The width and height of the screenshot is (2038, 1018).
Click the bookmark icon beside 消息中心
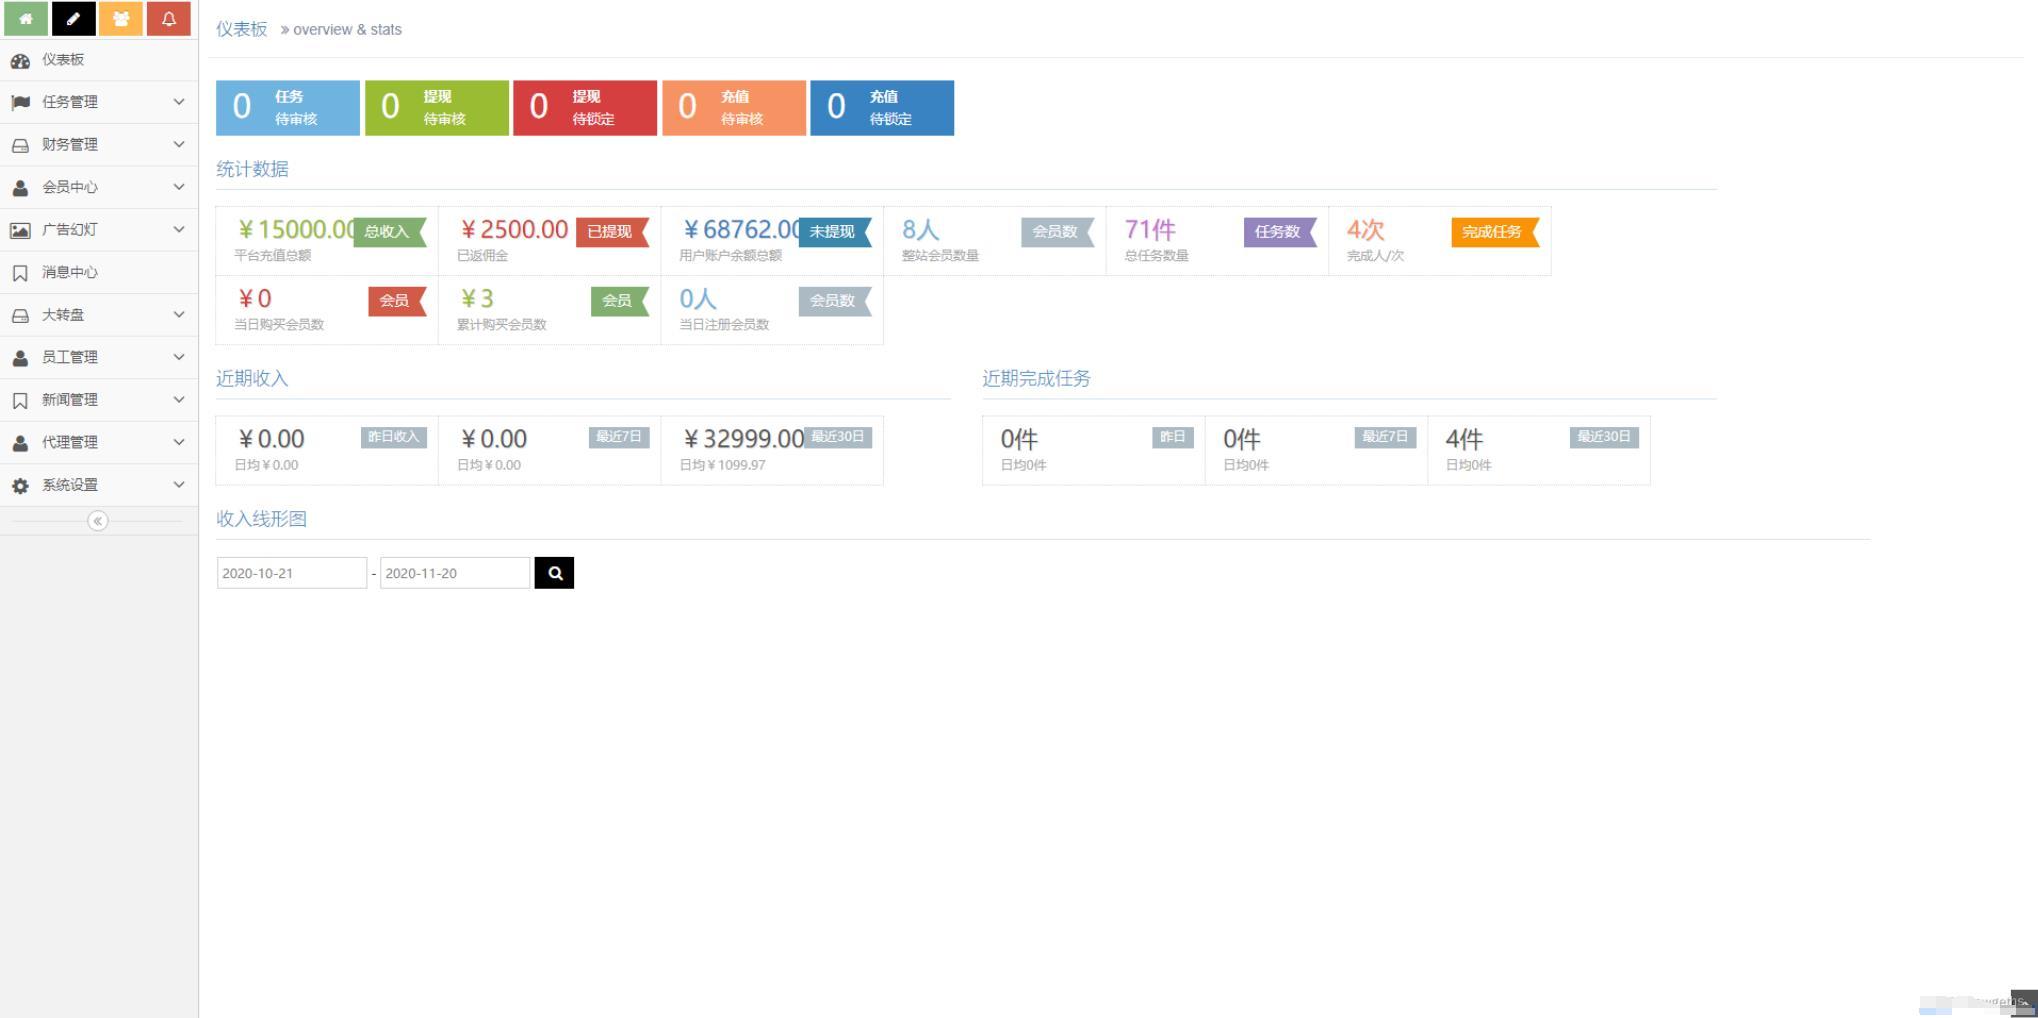click(20, 273)
